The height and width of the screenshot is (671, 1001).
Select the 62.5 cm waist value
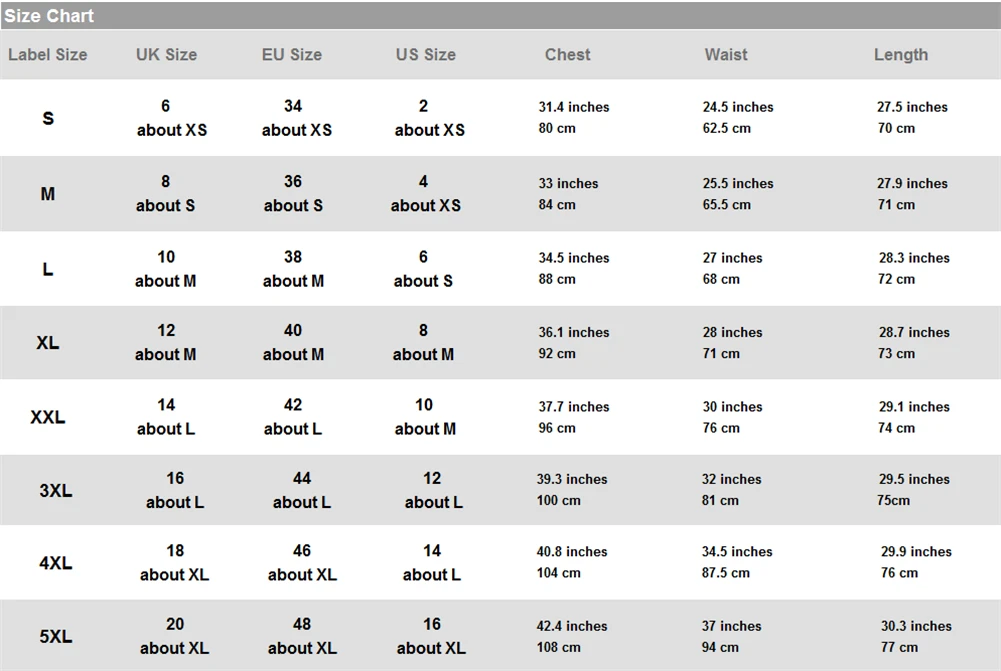(x=726, y=128)
